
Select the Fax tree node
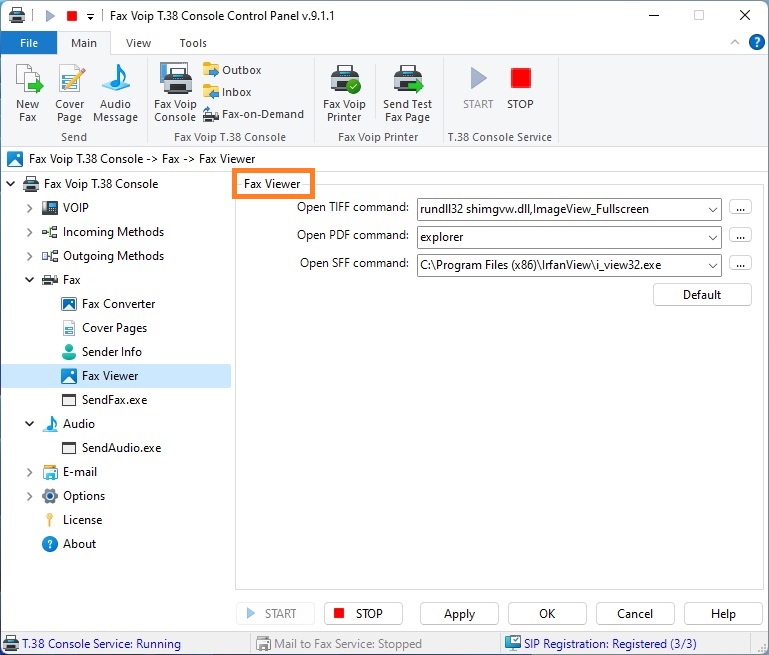coord(61,279)
